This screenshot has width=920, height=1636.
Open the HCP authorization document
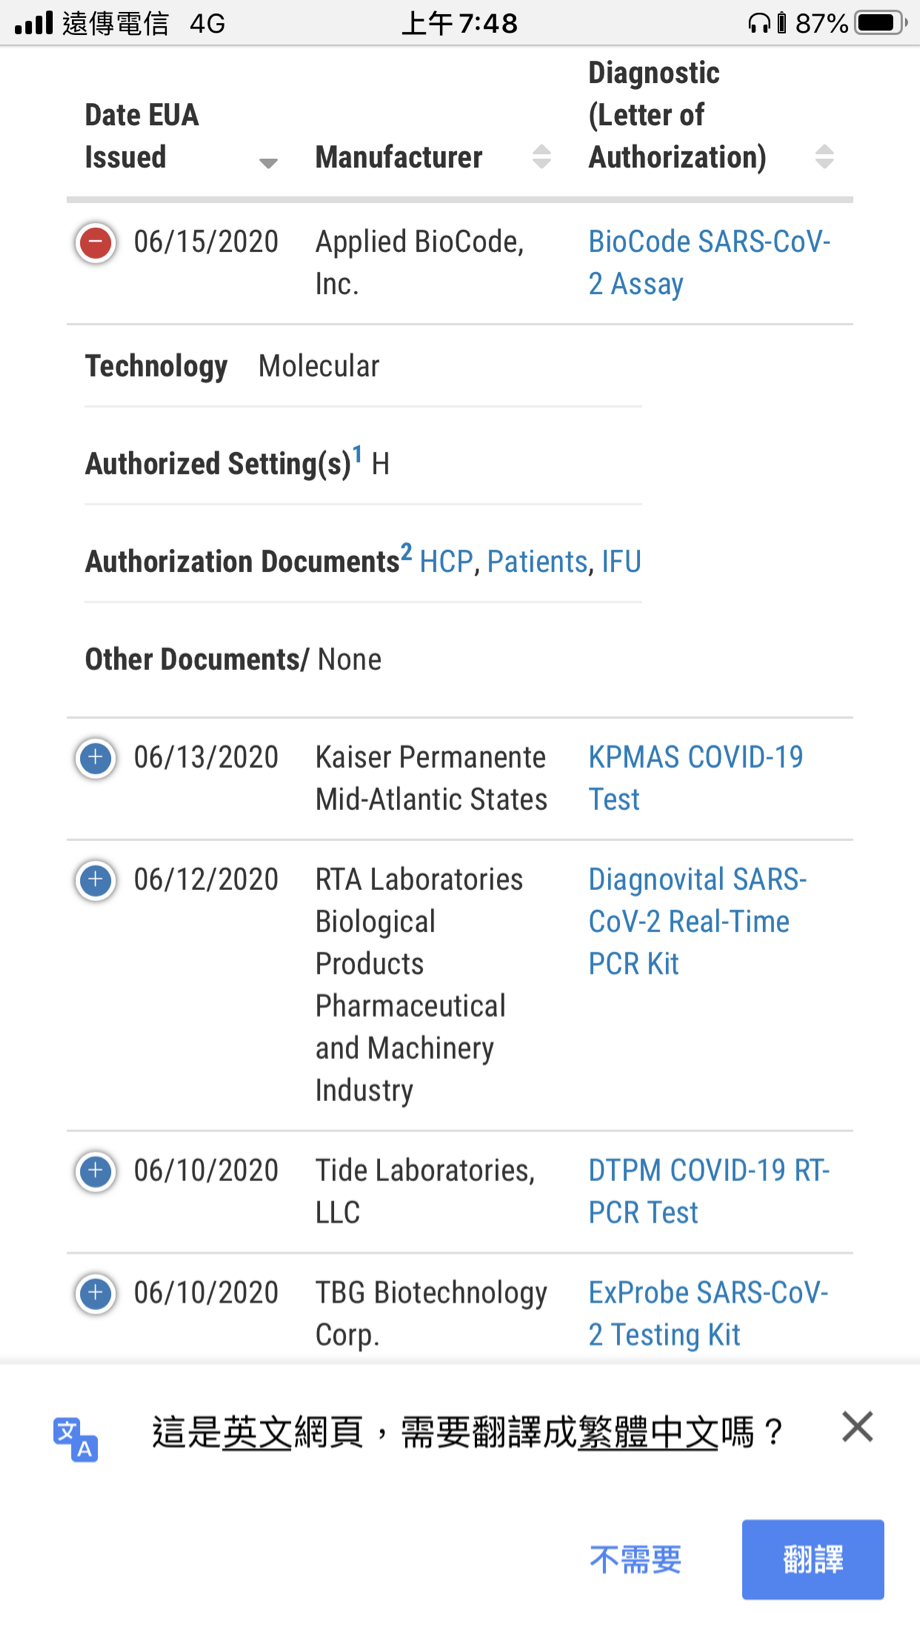[446, 562]
